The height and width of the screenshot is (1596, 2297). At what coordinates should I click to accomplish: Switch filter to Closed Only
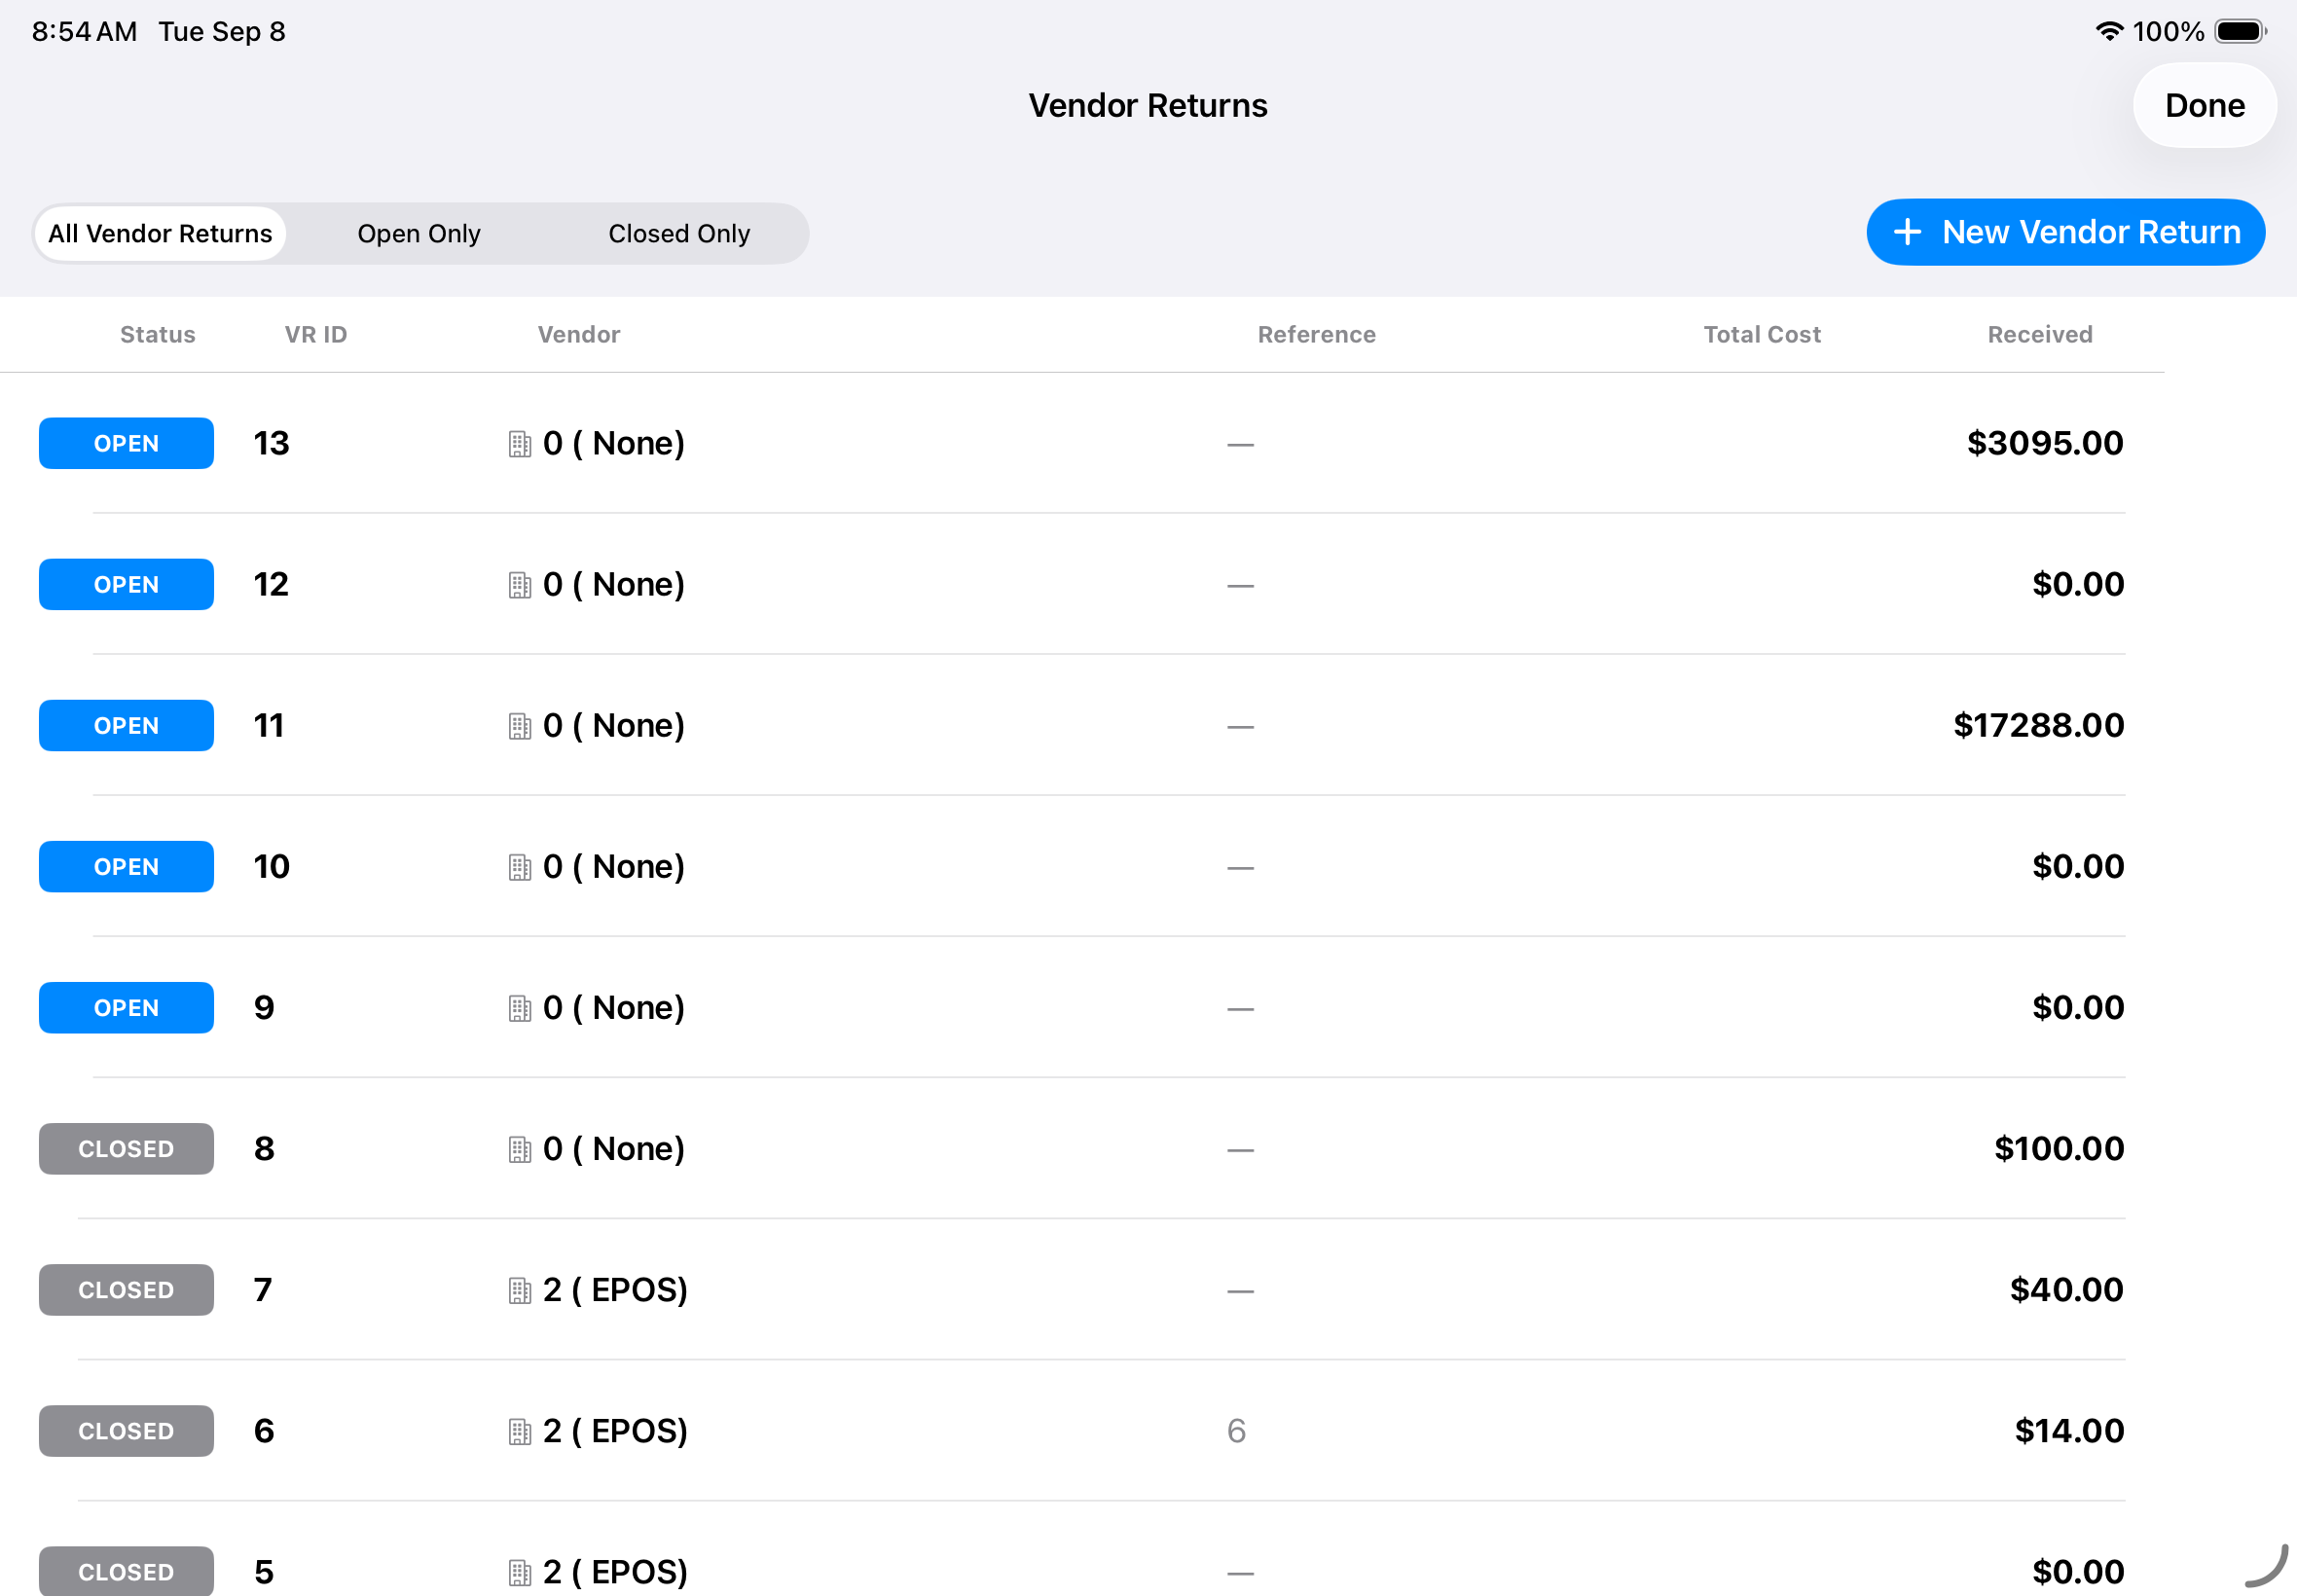(679, 234)
